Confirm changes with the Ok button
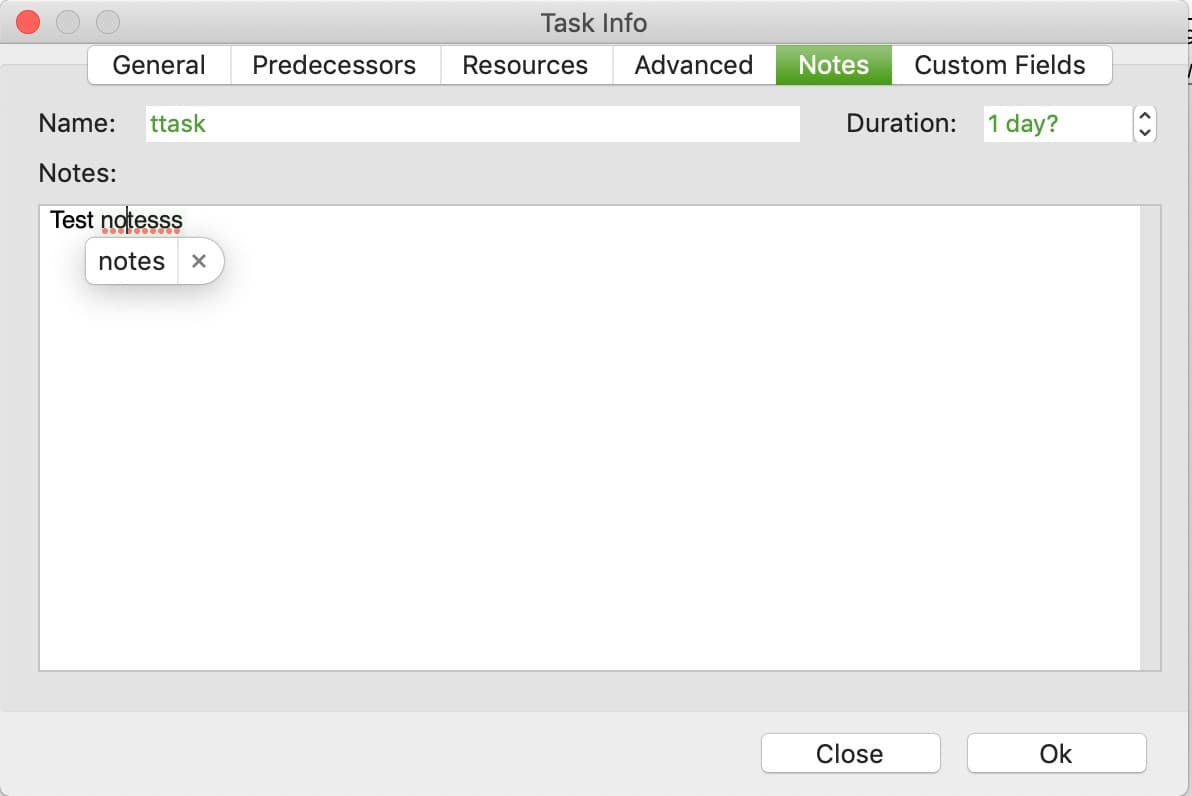Screen dimensions: 1192x796 [1056, 753]
